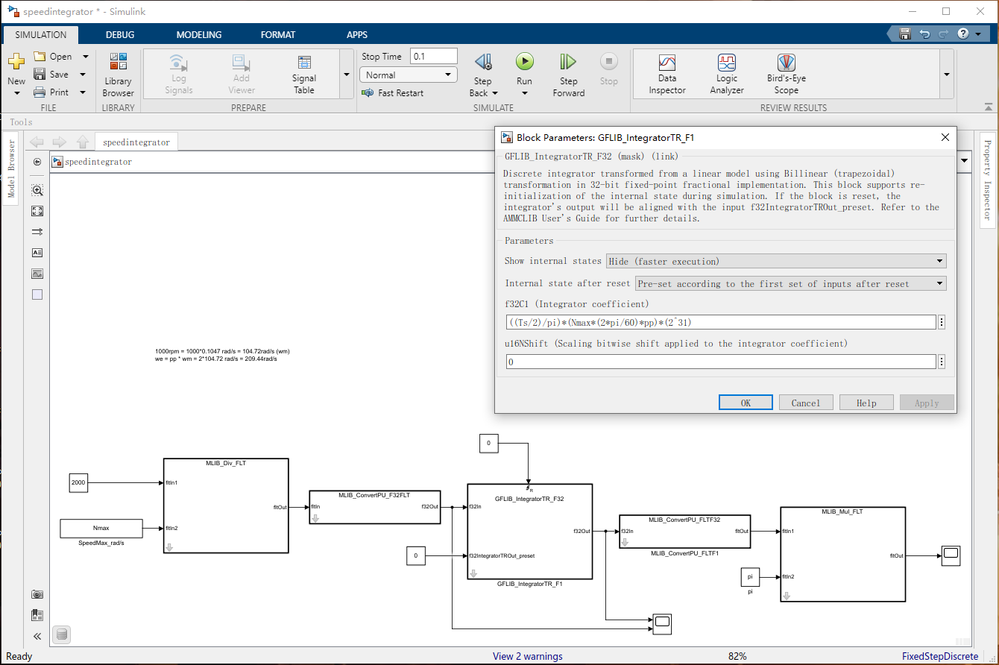Switch to the SIMULATION tab
This screenshot has width=999, height=665.
[41, 34]
